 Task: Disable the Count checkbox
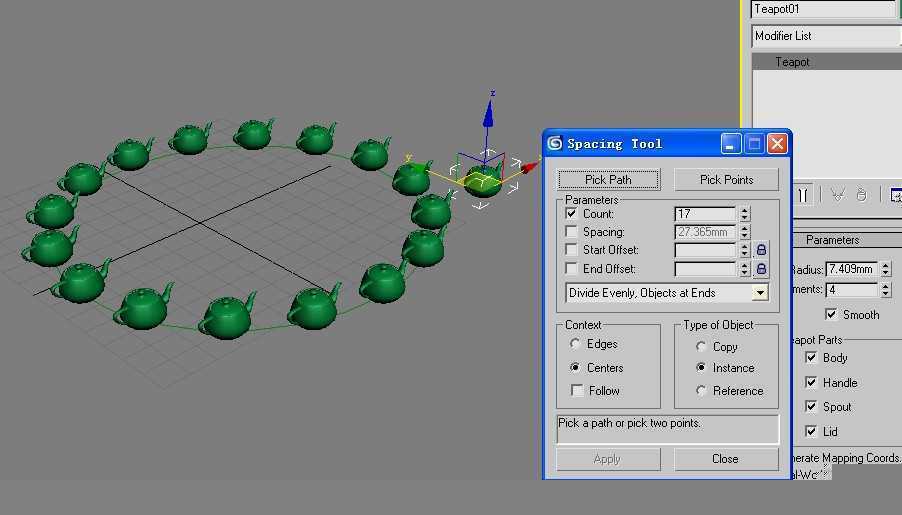(x=571, y=213)
